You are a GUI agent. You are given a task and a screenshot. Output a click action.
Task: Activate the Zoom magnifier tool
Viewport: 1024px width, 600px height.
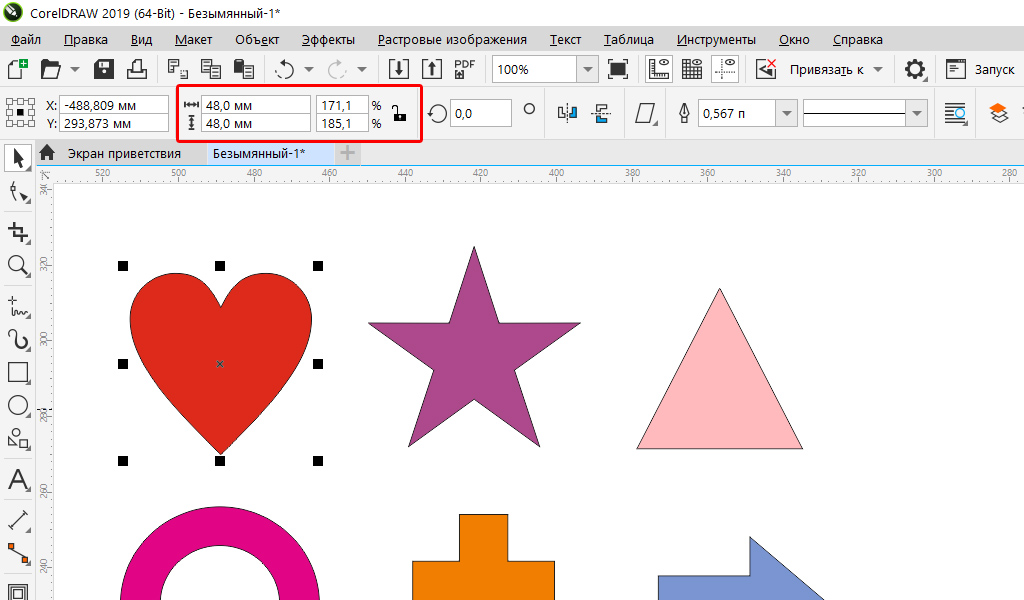[18, 265]
